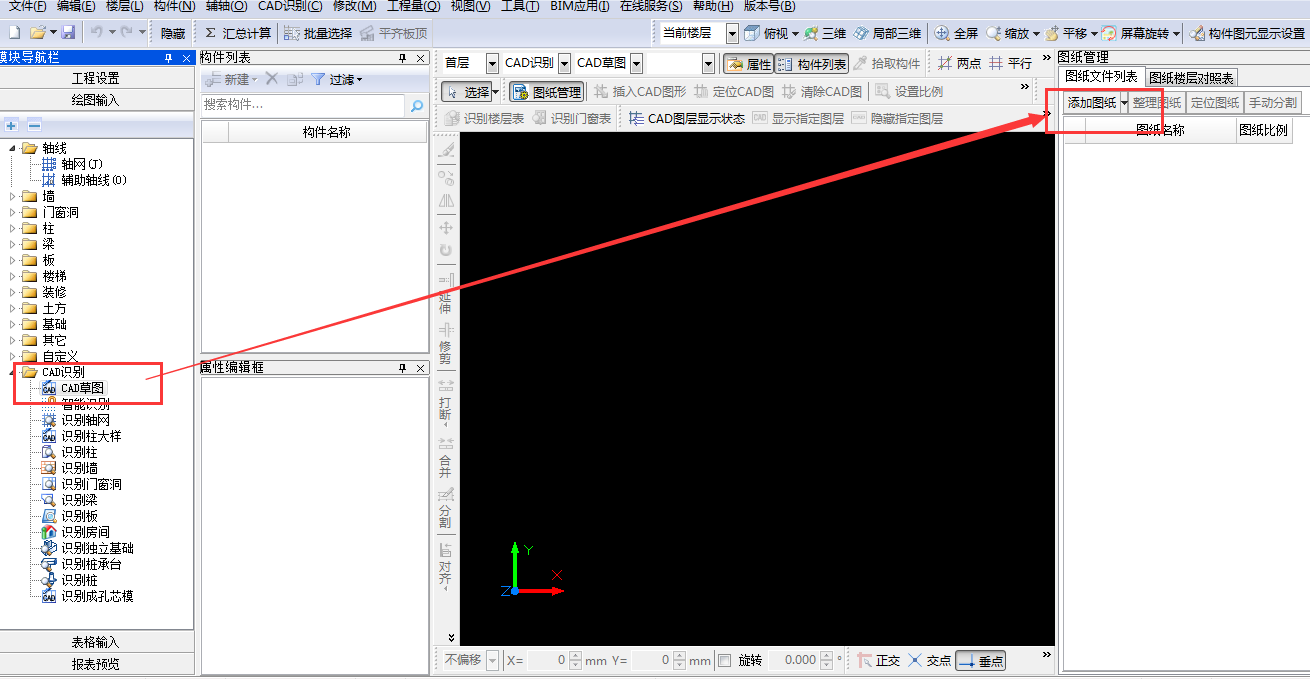Screen dimensions: 1310x679
Task: Toggle 垂点 snap mode
Action: click(x=980, y=660)
